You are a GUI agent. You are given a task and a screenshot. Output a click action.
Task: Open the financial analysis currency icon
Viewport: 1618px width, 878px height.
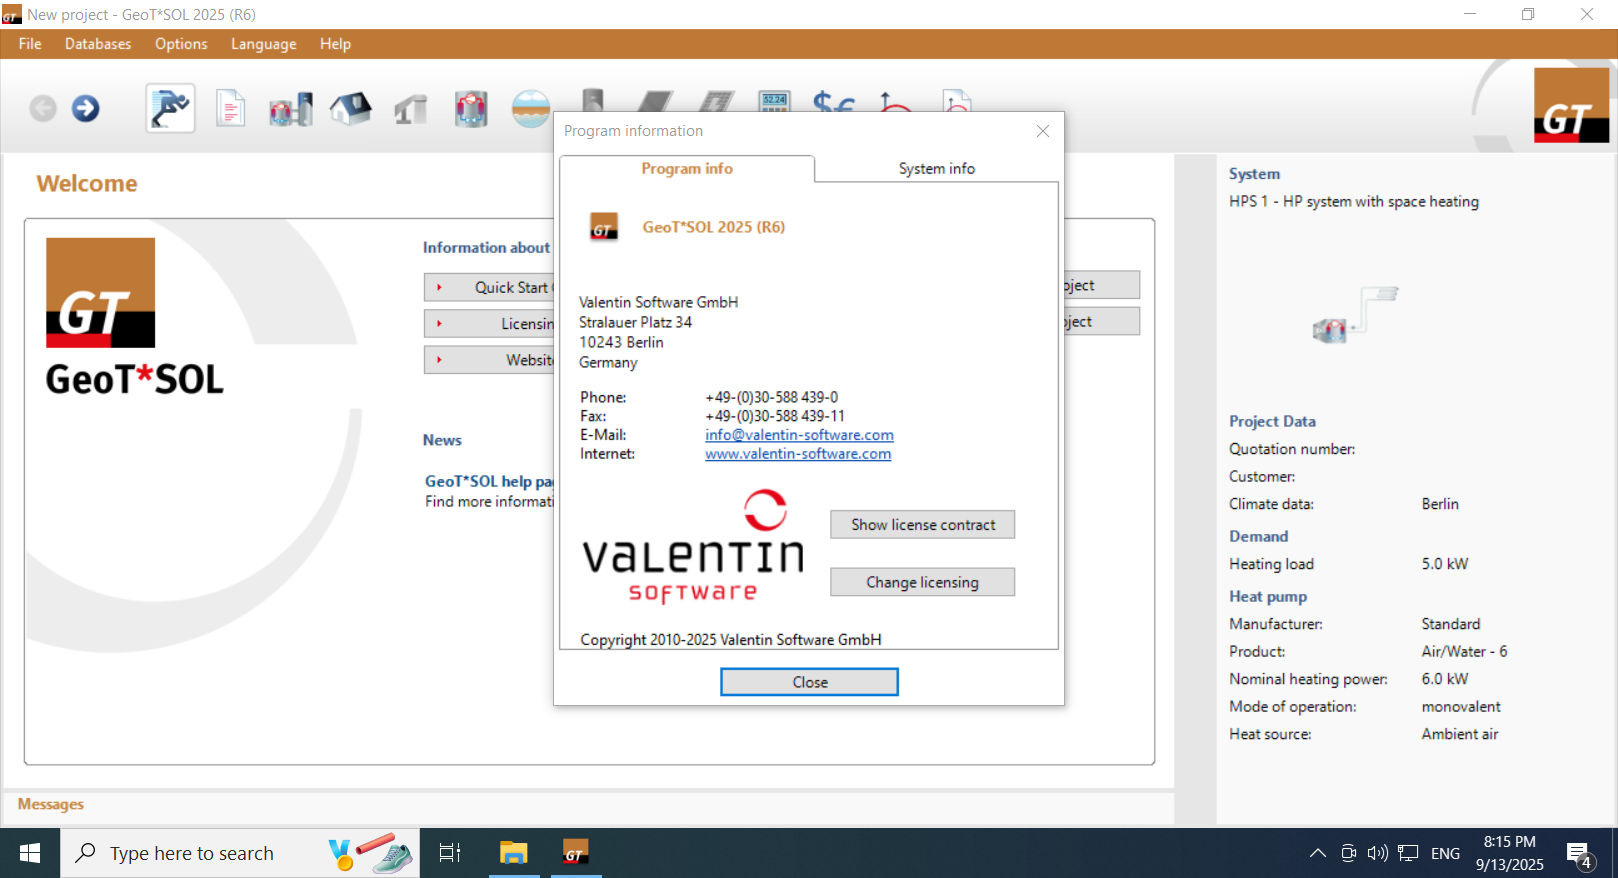(x=833, y=100)
